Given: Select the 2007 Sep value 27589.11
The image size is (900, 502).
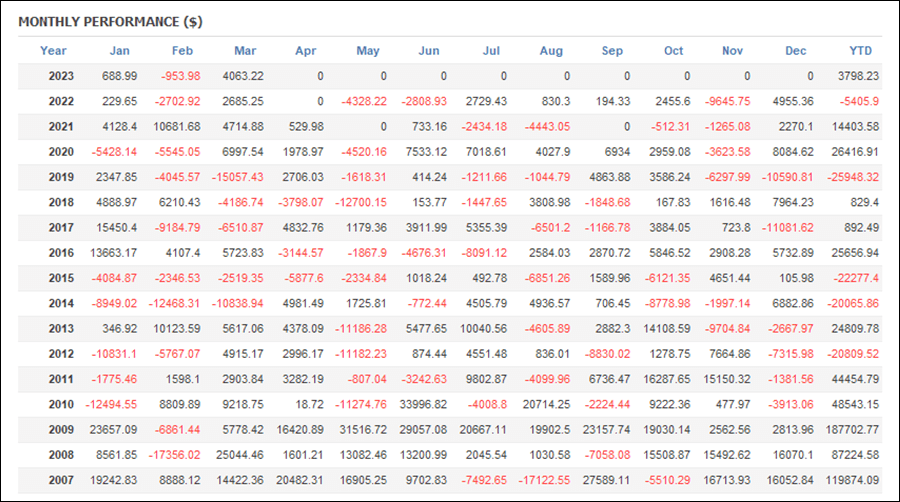Looking at the screenshot, I should click(x=606, y=480).
